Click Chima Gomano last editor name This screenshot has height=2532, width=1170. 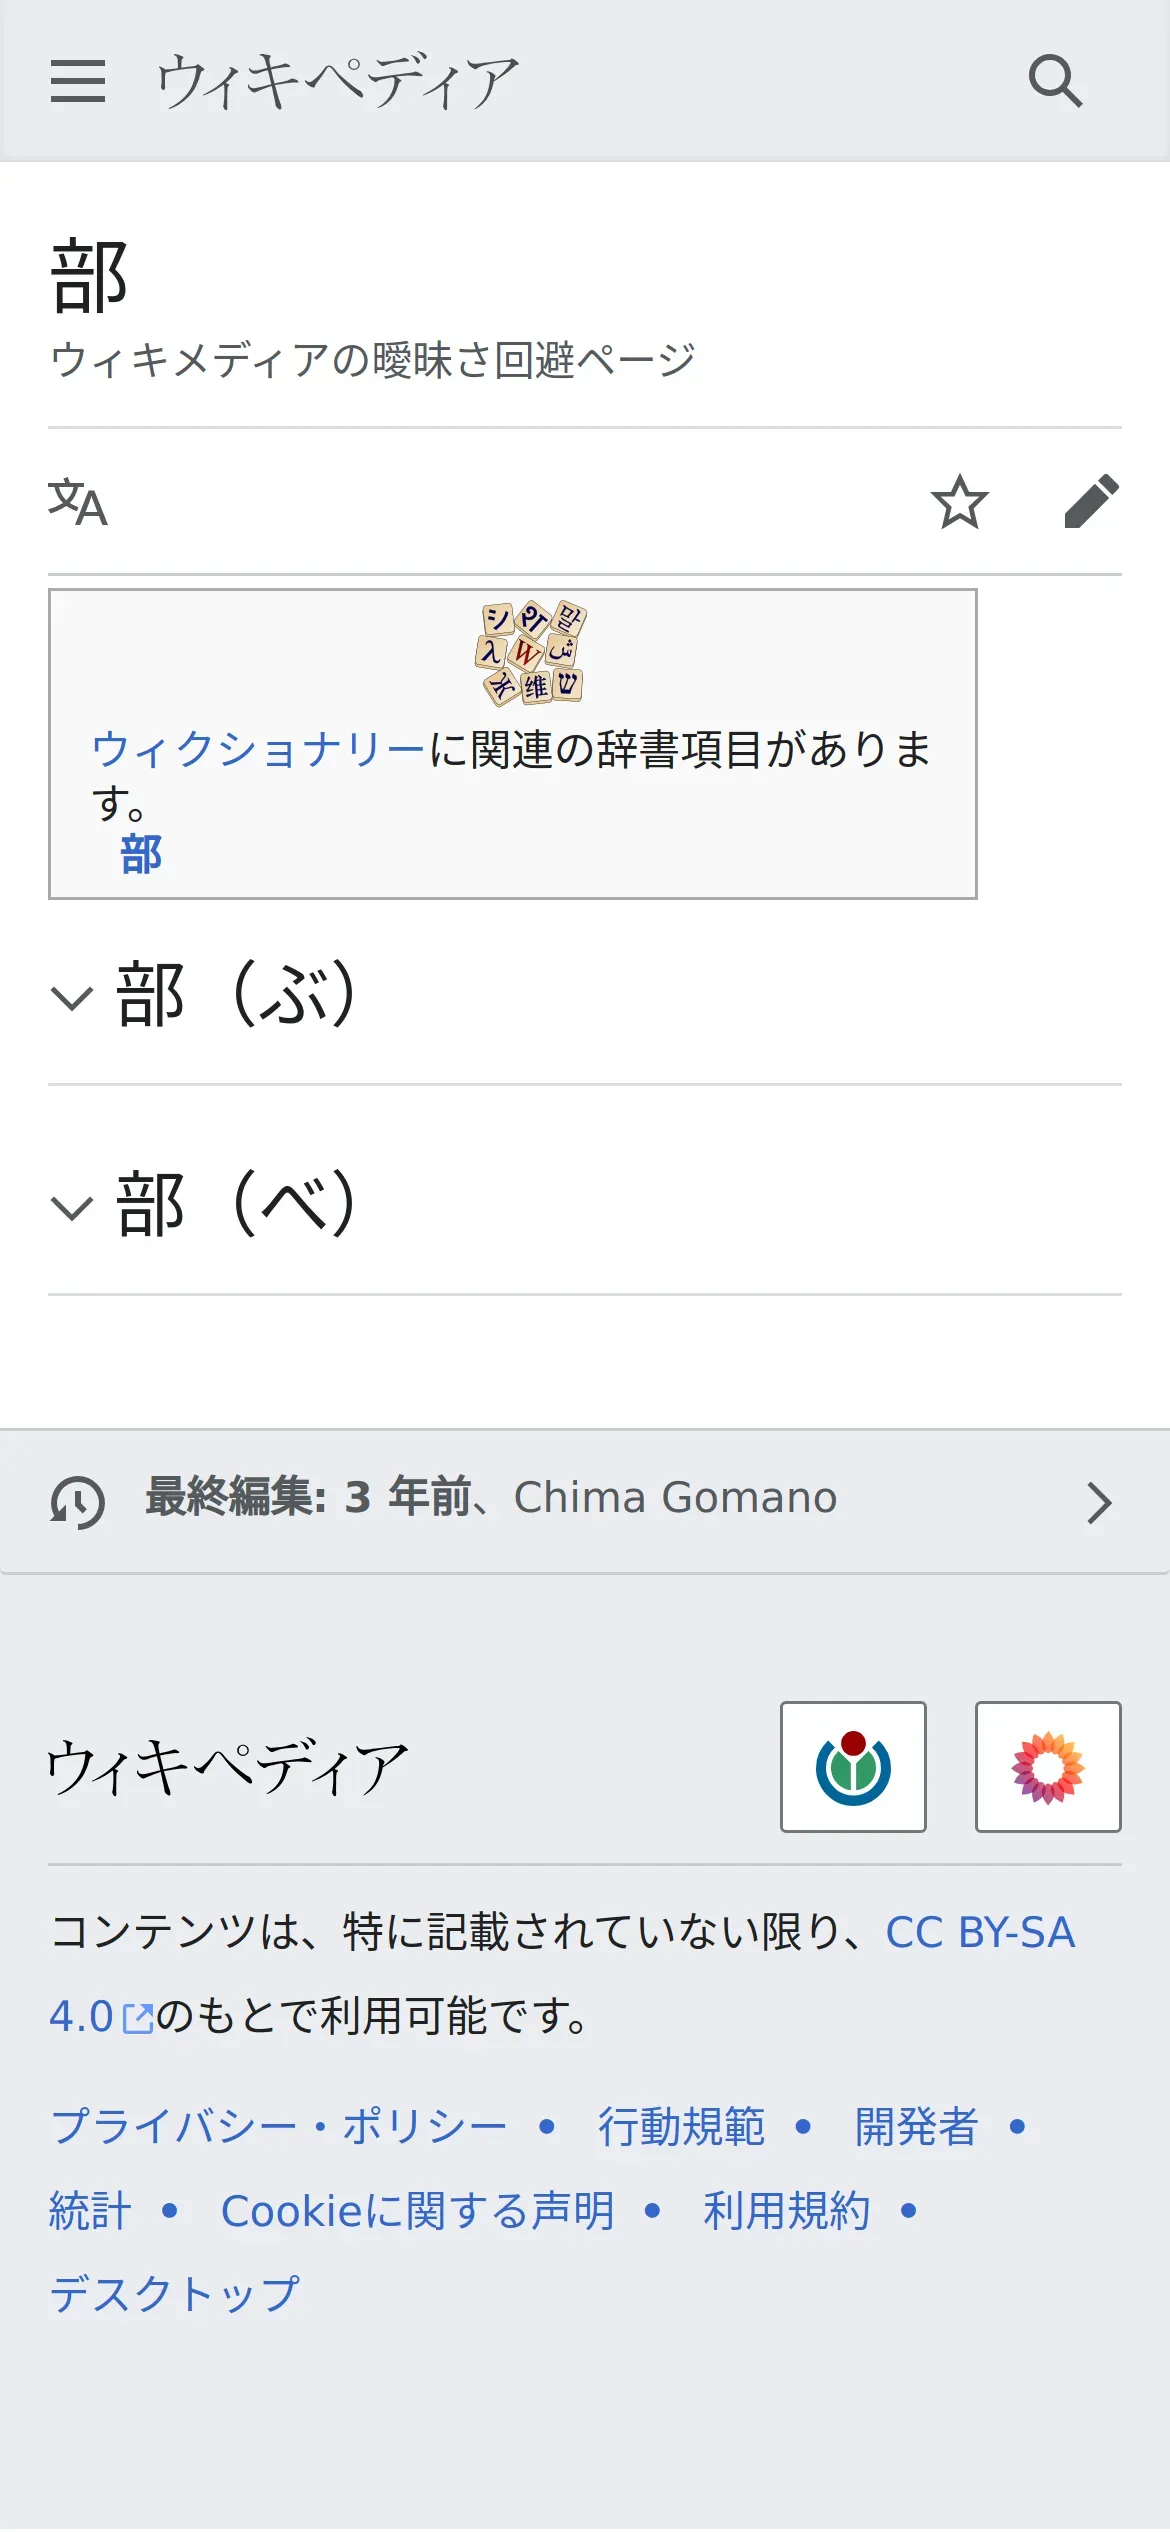tap(675, 1499)
